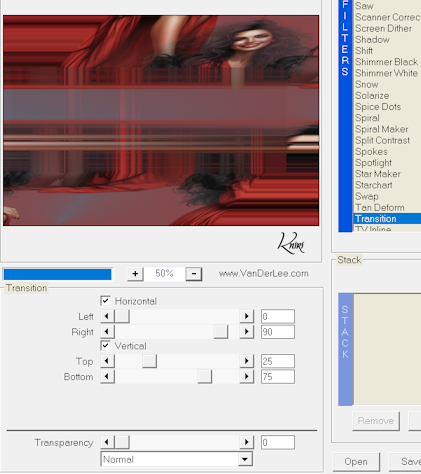
Task: Click the zoom in plus button
Action: click(x=135, y=274)
